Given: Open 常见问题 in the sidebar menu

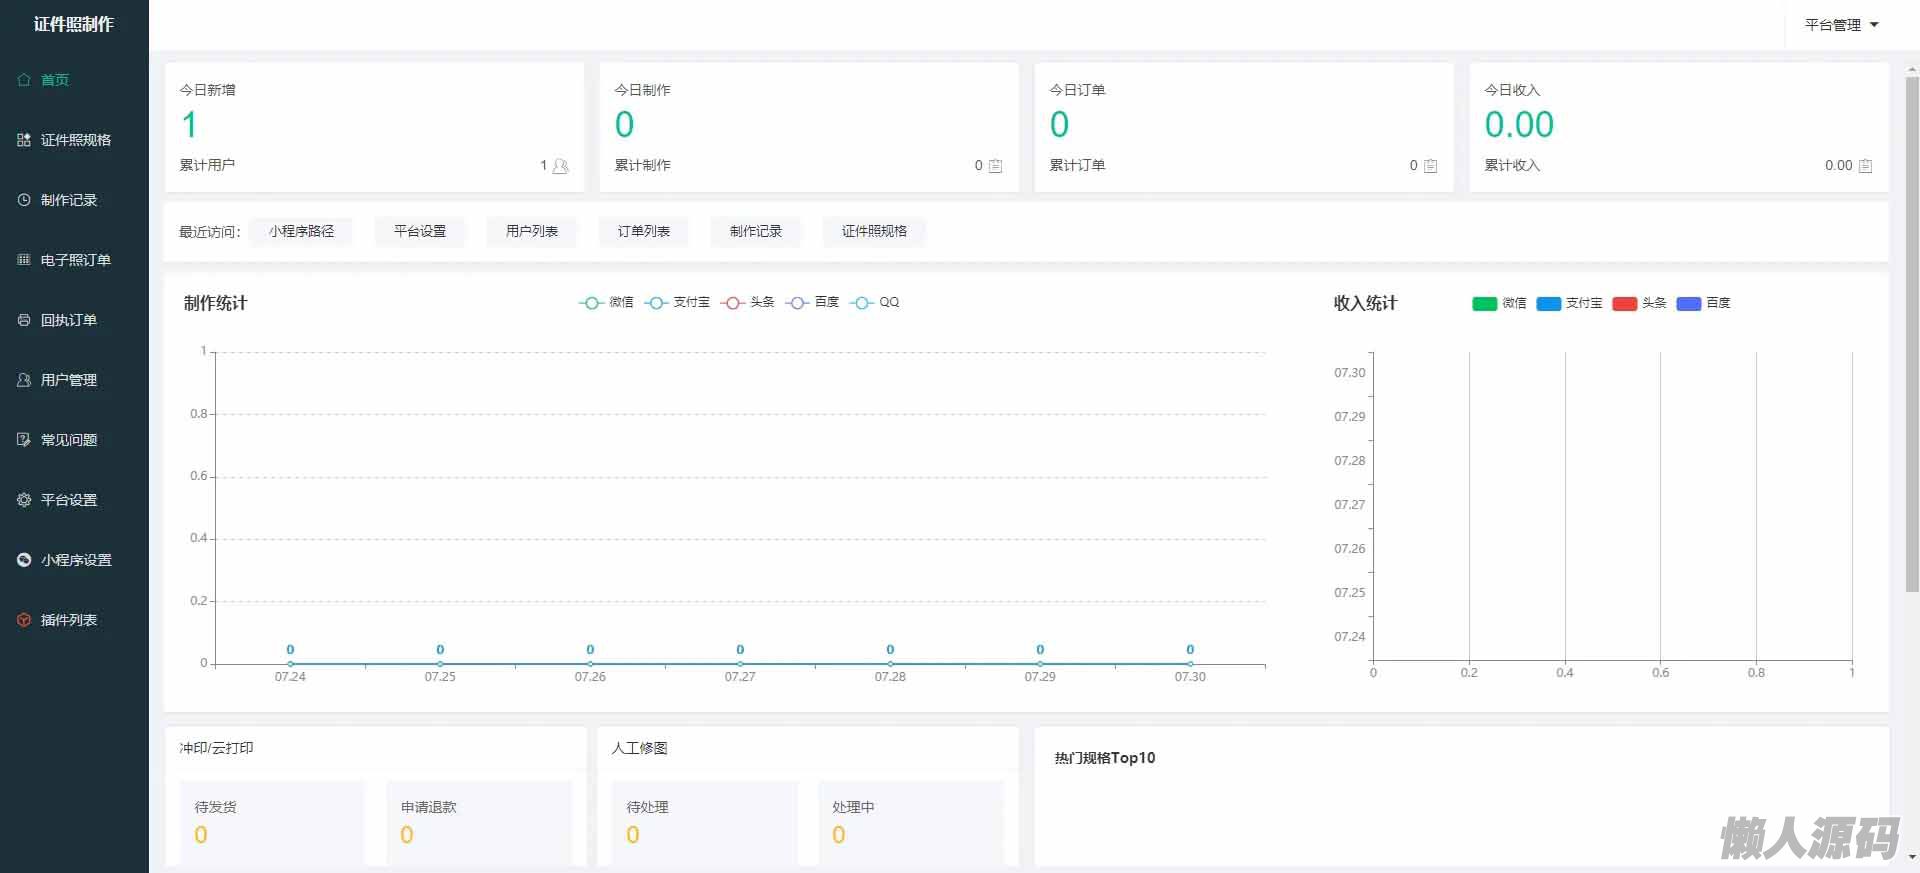Looking at the screenshot, I should click(68, 440).
